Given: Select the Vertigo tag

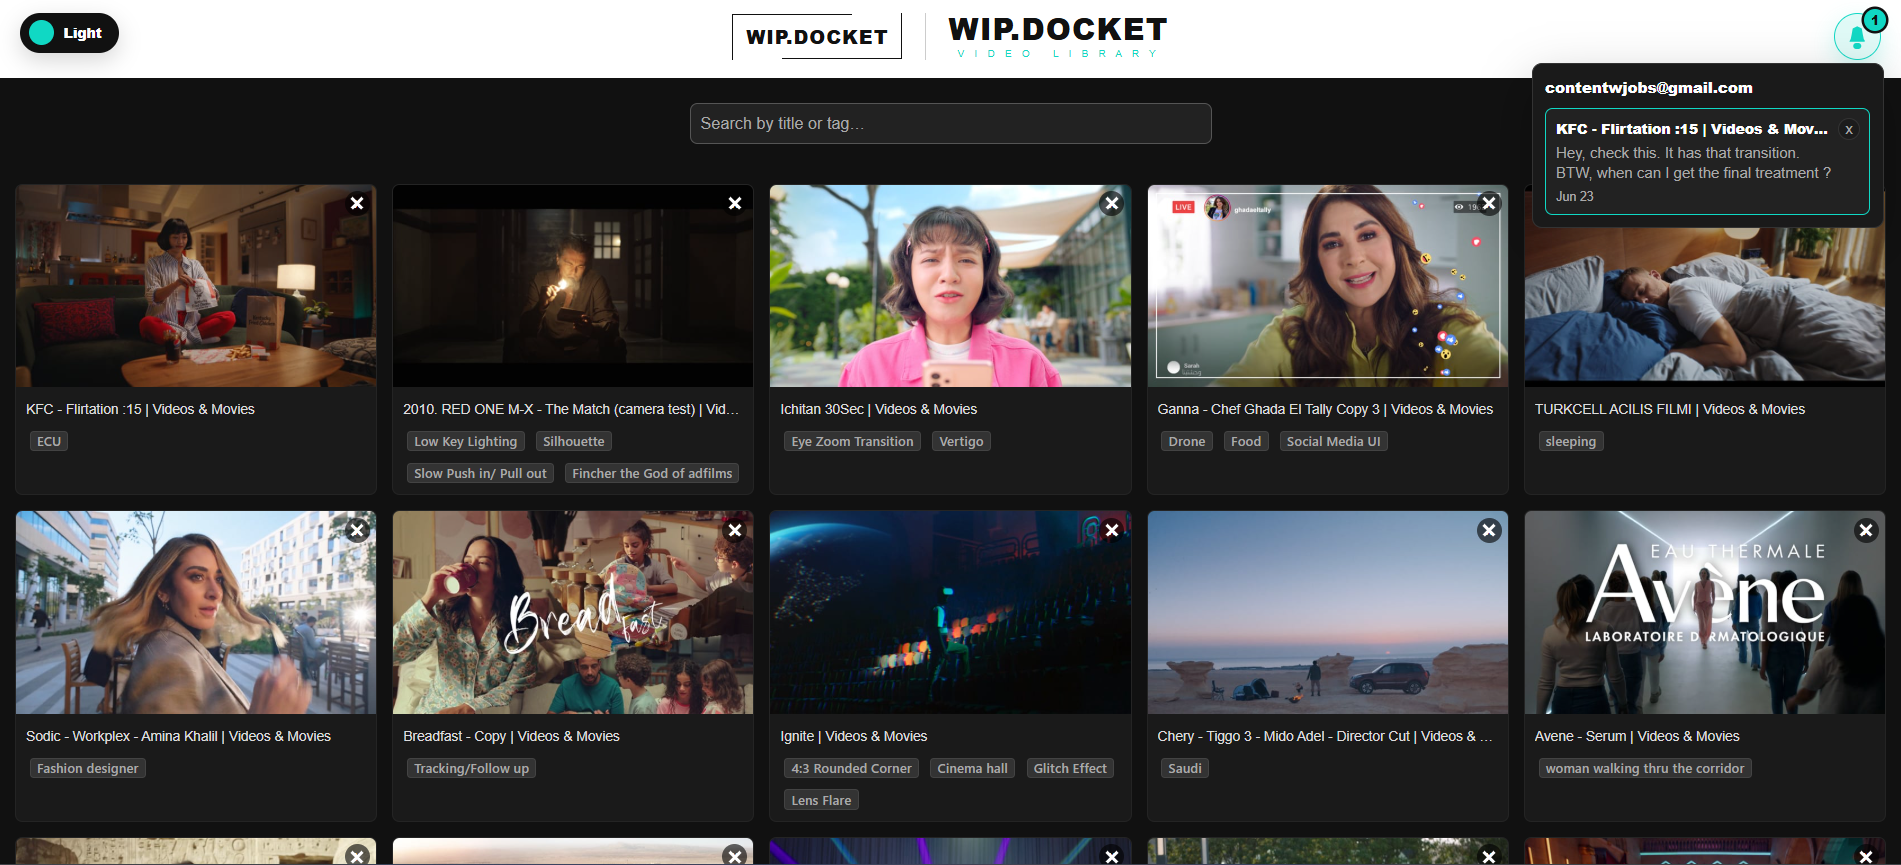Looking at the screenshot, I should 961,441.
